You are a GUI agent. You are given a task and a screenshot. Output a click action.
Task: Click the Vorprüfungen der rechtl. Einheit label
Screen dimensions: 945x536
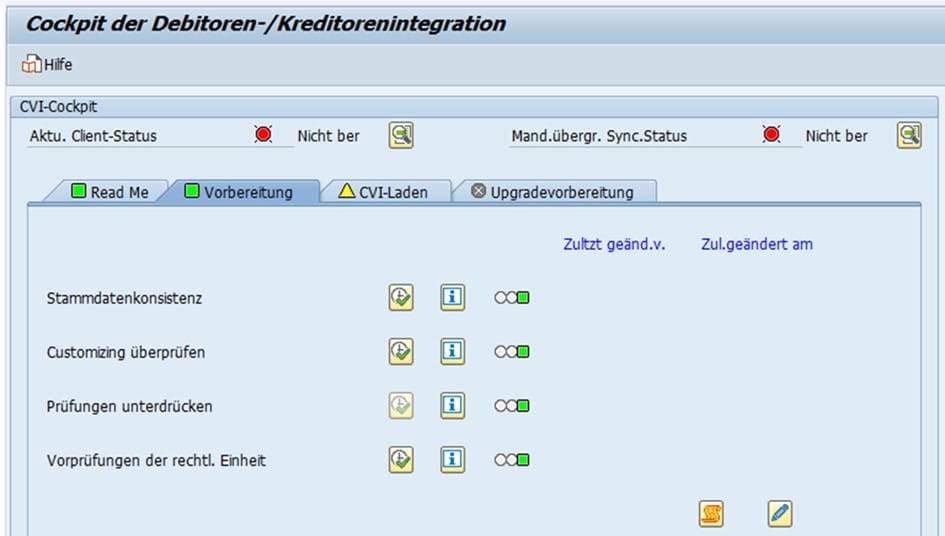156,461
